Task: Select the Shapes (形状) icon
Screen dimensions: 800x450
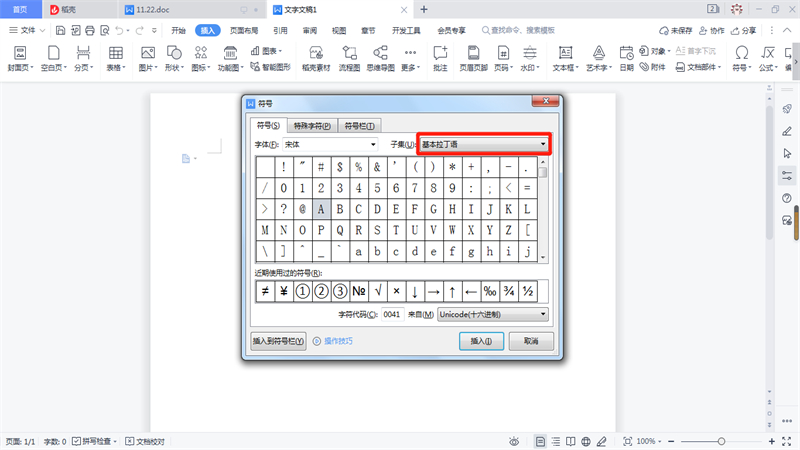Action: (x=174, y=57)
